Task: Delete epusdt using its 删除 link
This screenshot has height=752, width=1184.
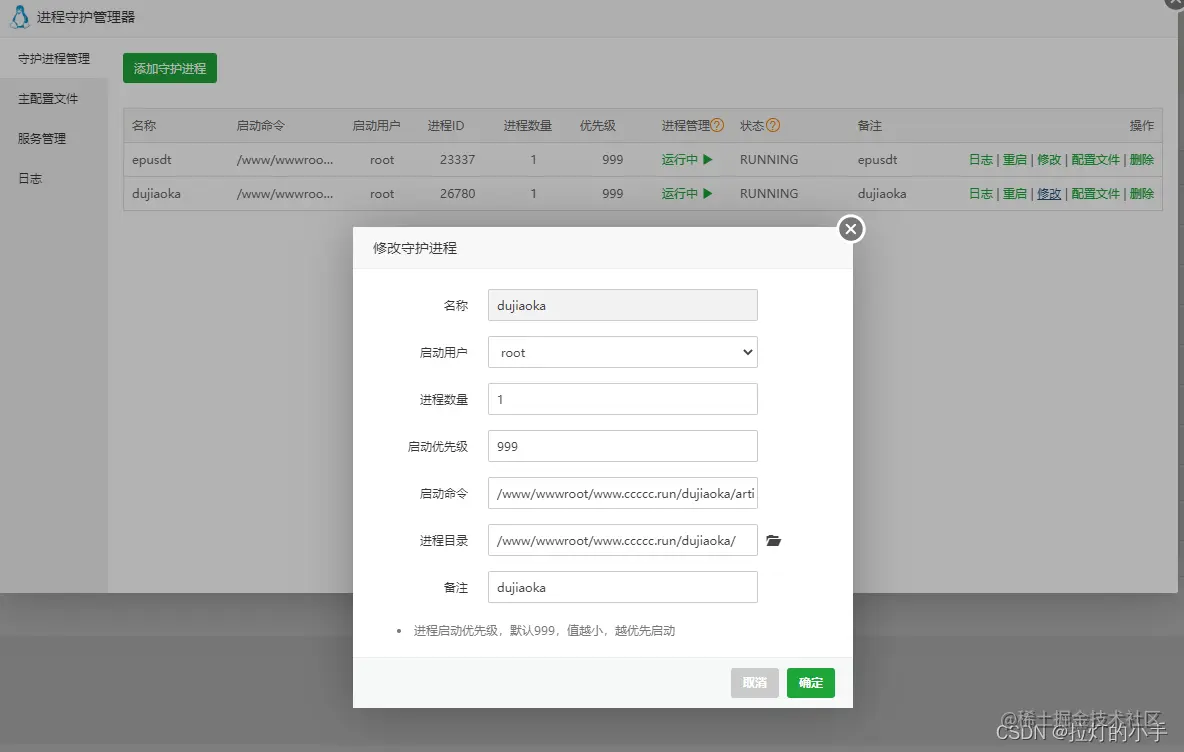Action: 1142,159
